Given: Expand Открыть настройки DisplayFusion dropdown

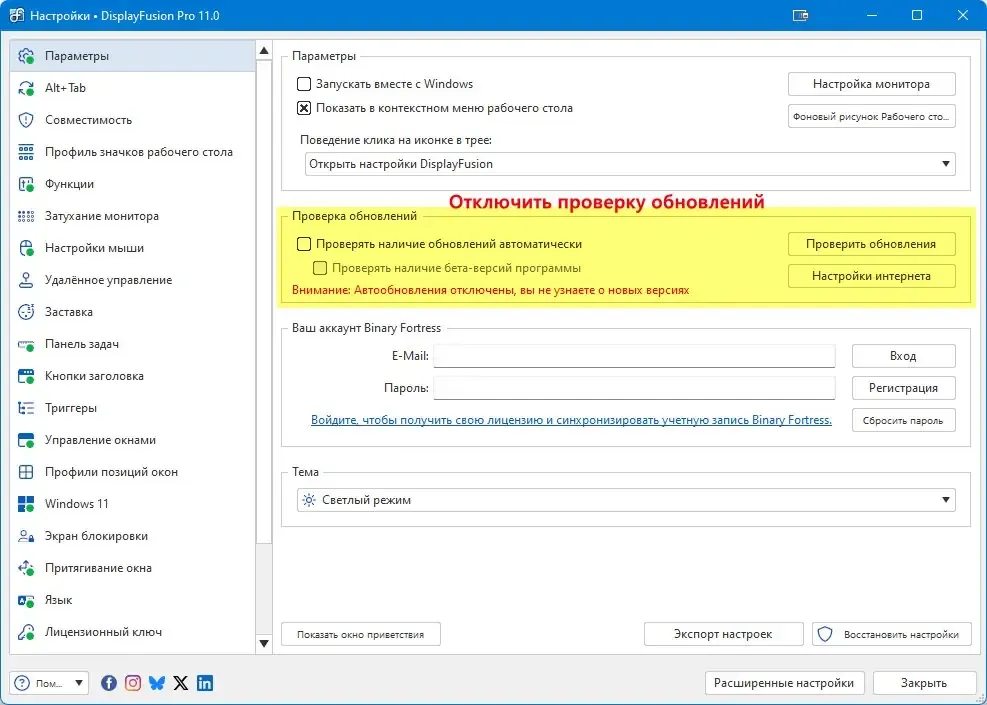Looking at the screenshot, I should [630, 164].
